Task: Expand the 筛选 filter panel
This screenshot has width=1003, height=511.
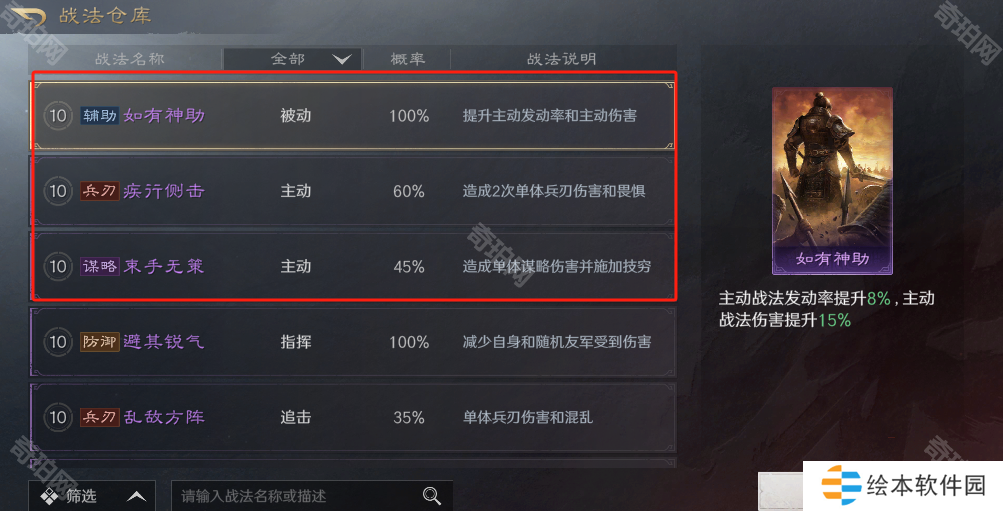Action: pyautogui.click(x=92, y=496)
